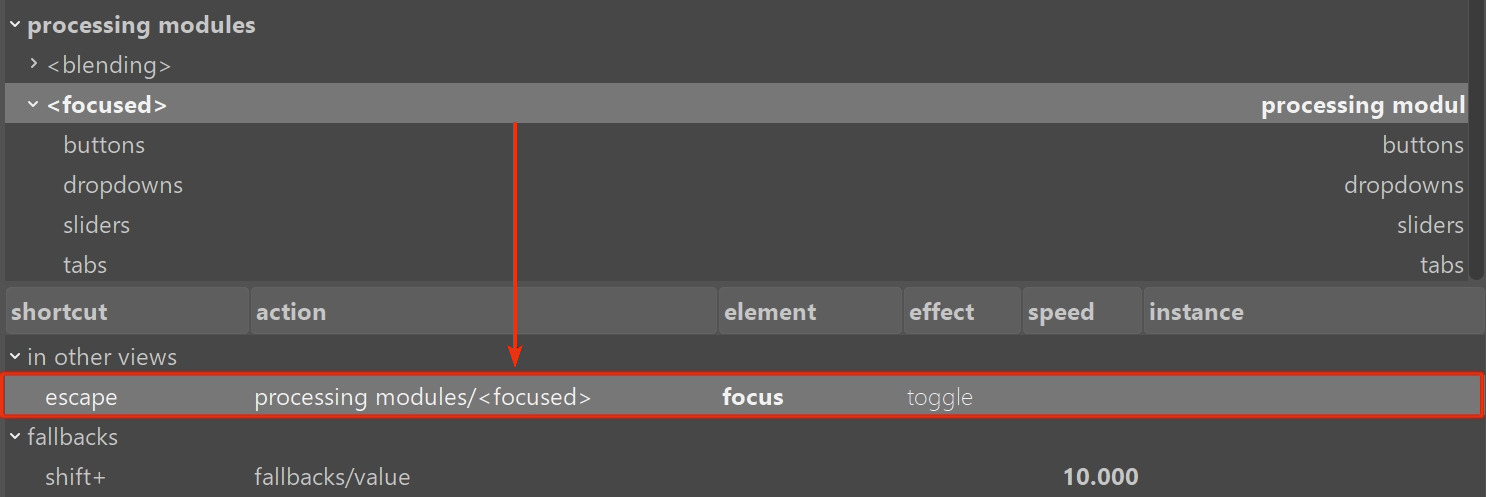Viewport: 1486px width, 497px height.
Task: Select the escape shortcut cell
Action: pyautogui.click(x=81, y=397)
